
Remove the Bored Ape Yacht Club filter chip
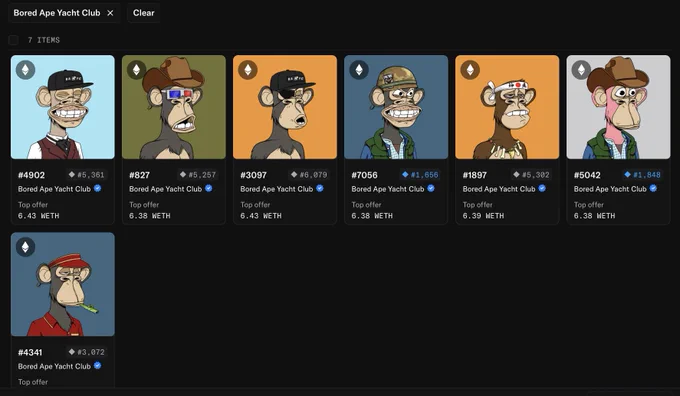click(x=110, y=13)
